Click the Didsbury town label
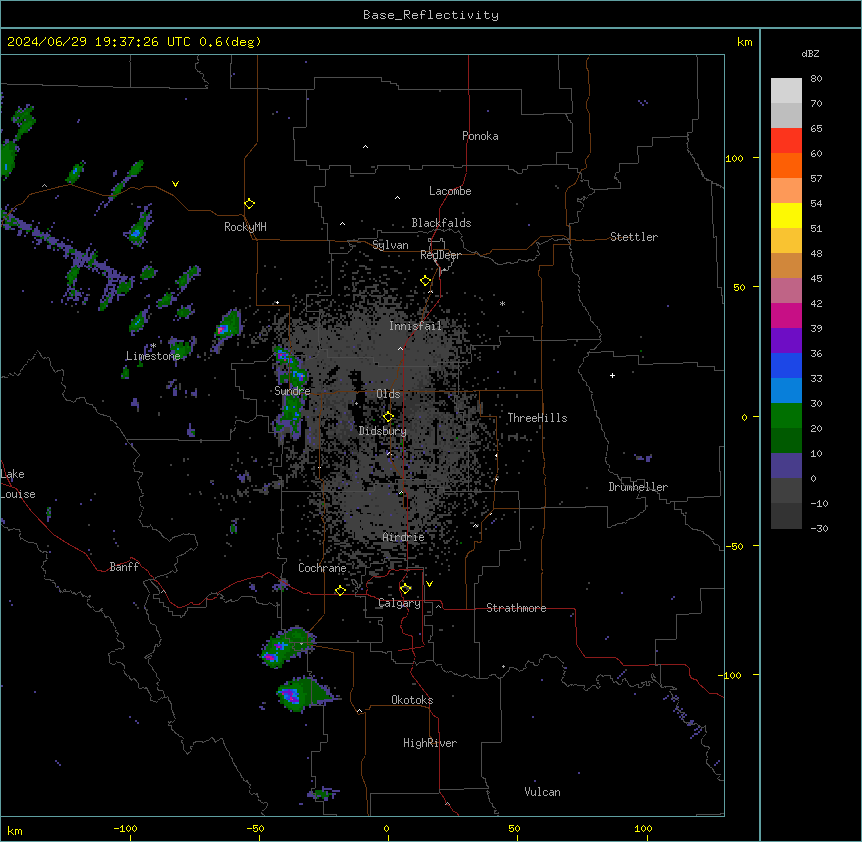The height and width of the screenshot is (842, 862). pos(383,431)
